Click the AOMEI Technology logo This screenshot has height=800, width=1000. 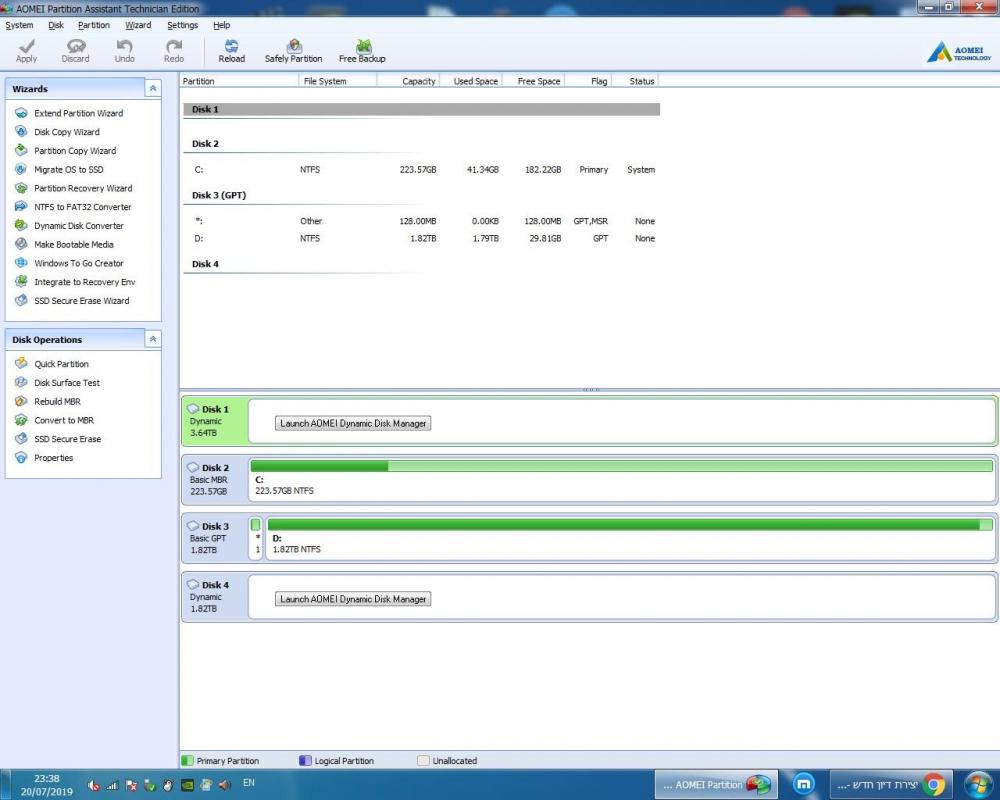point(959,52)
